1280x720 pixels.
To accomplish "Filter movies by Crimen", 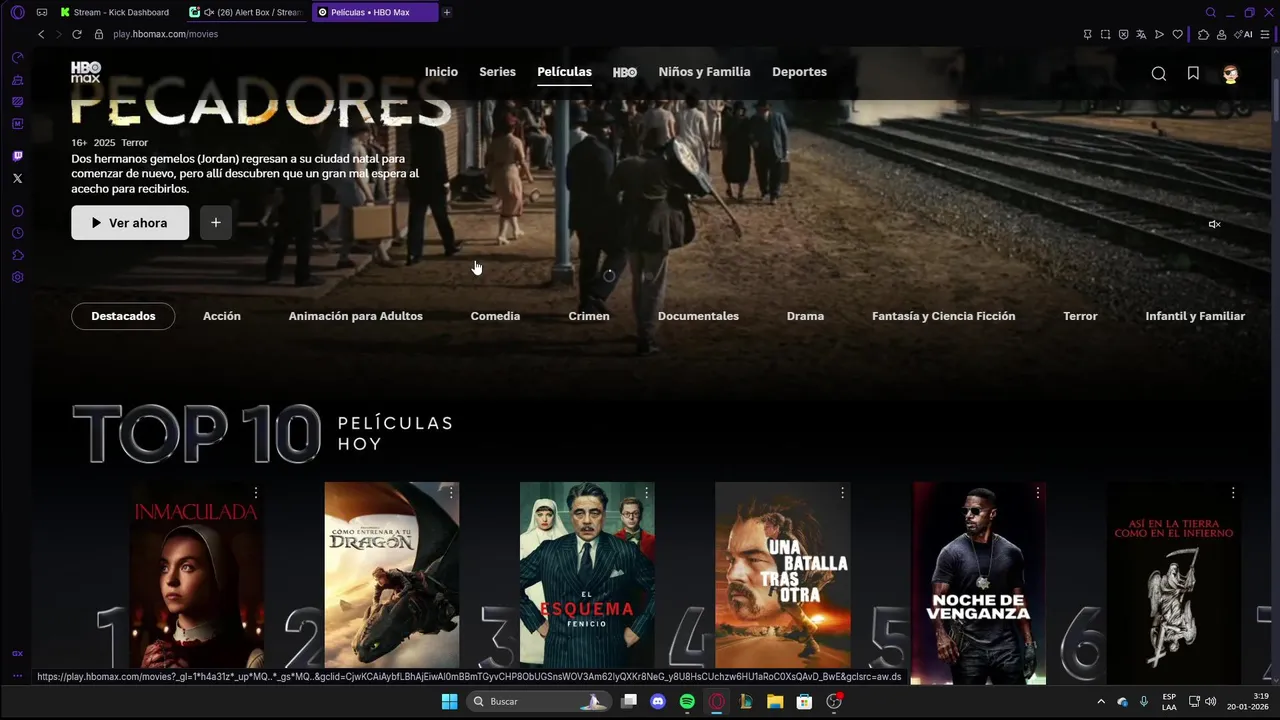I will (589, 316).
